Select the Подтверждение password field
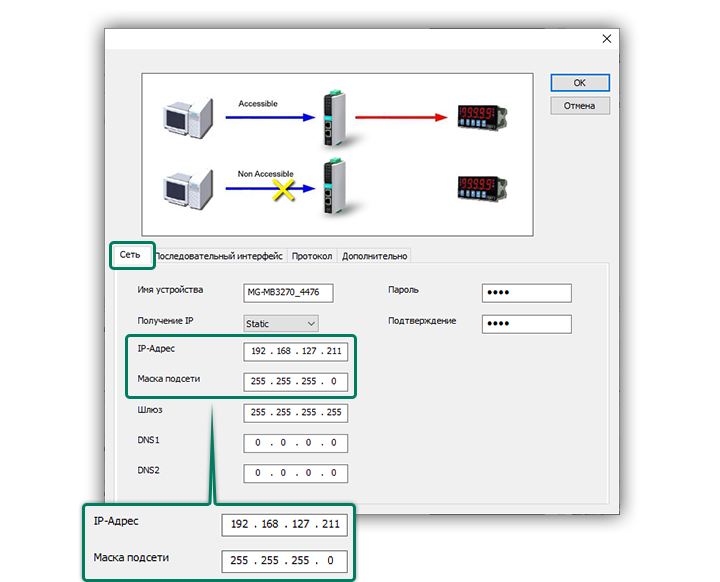 pyautogui.click(x=526, y=324)
